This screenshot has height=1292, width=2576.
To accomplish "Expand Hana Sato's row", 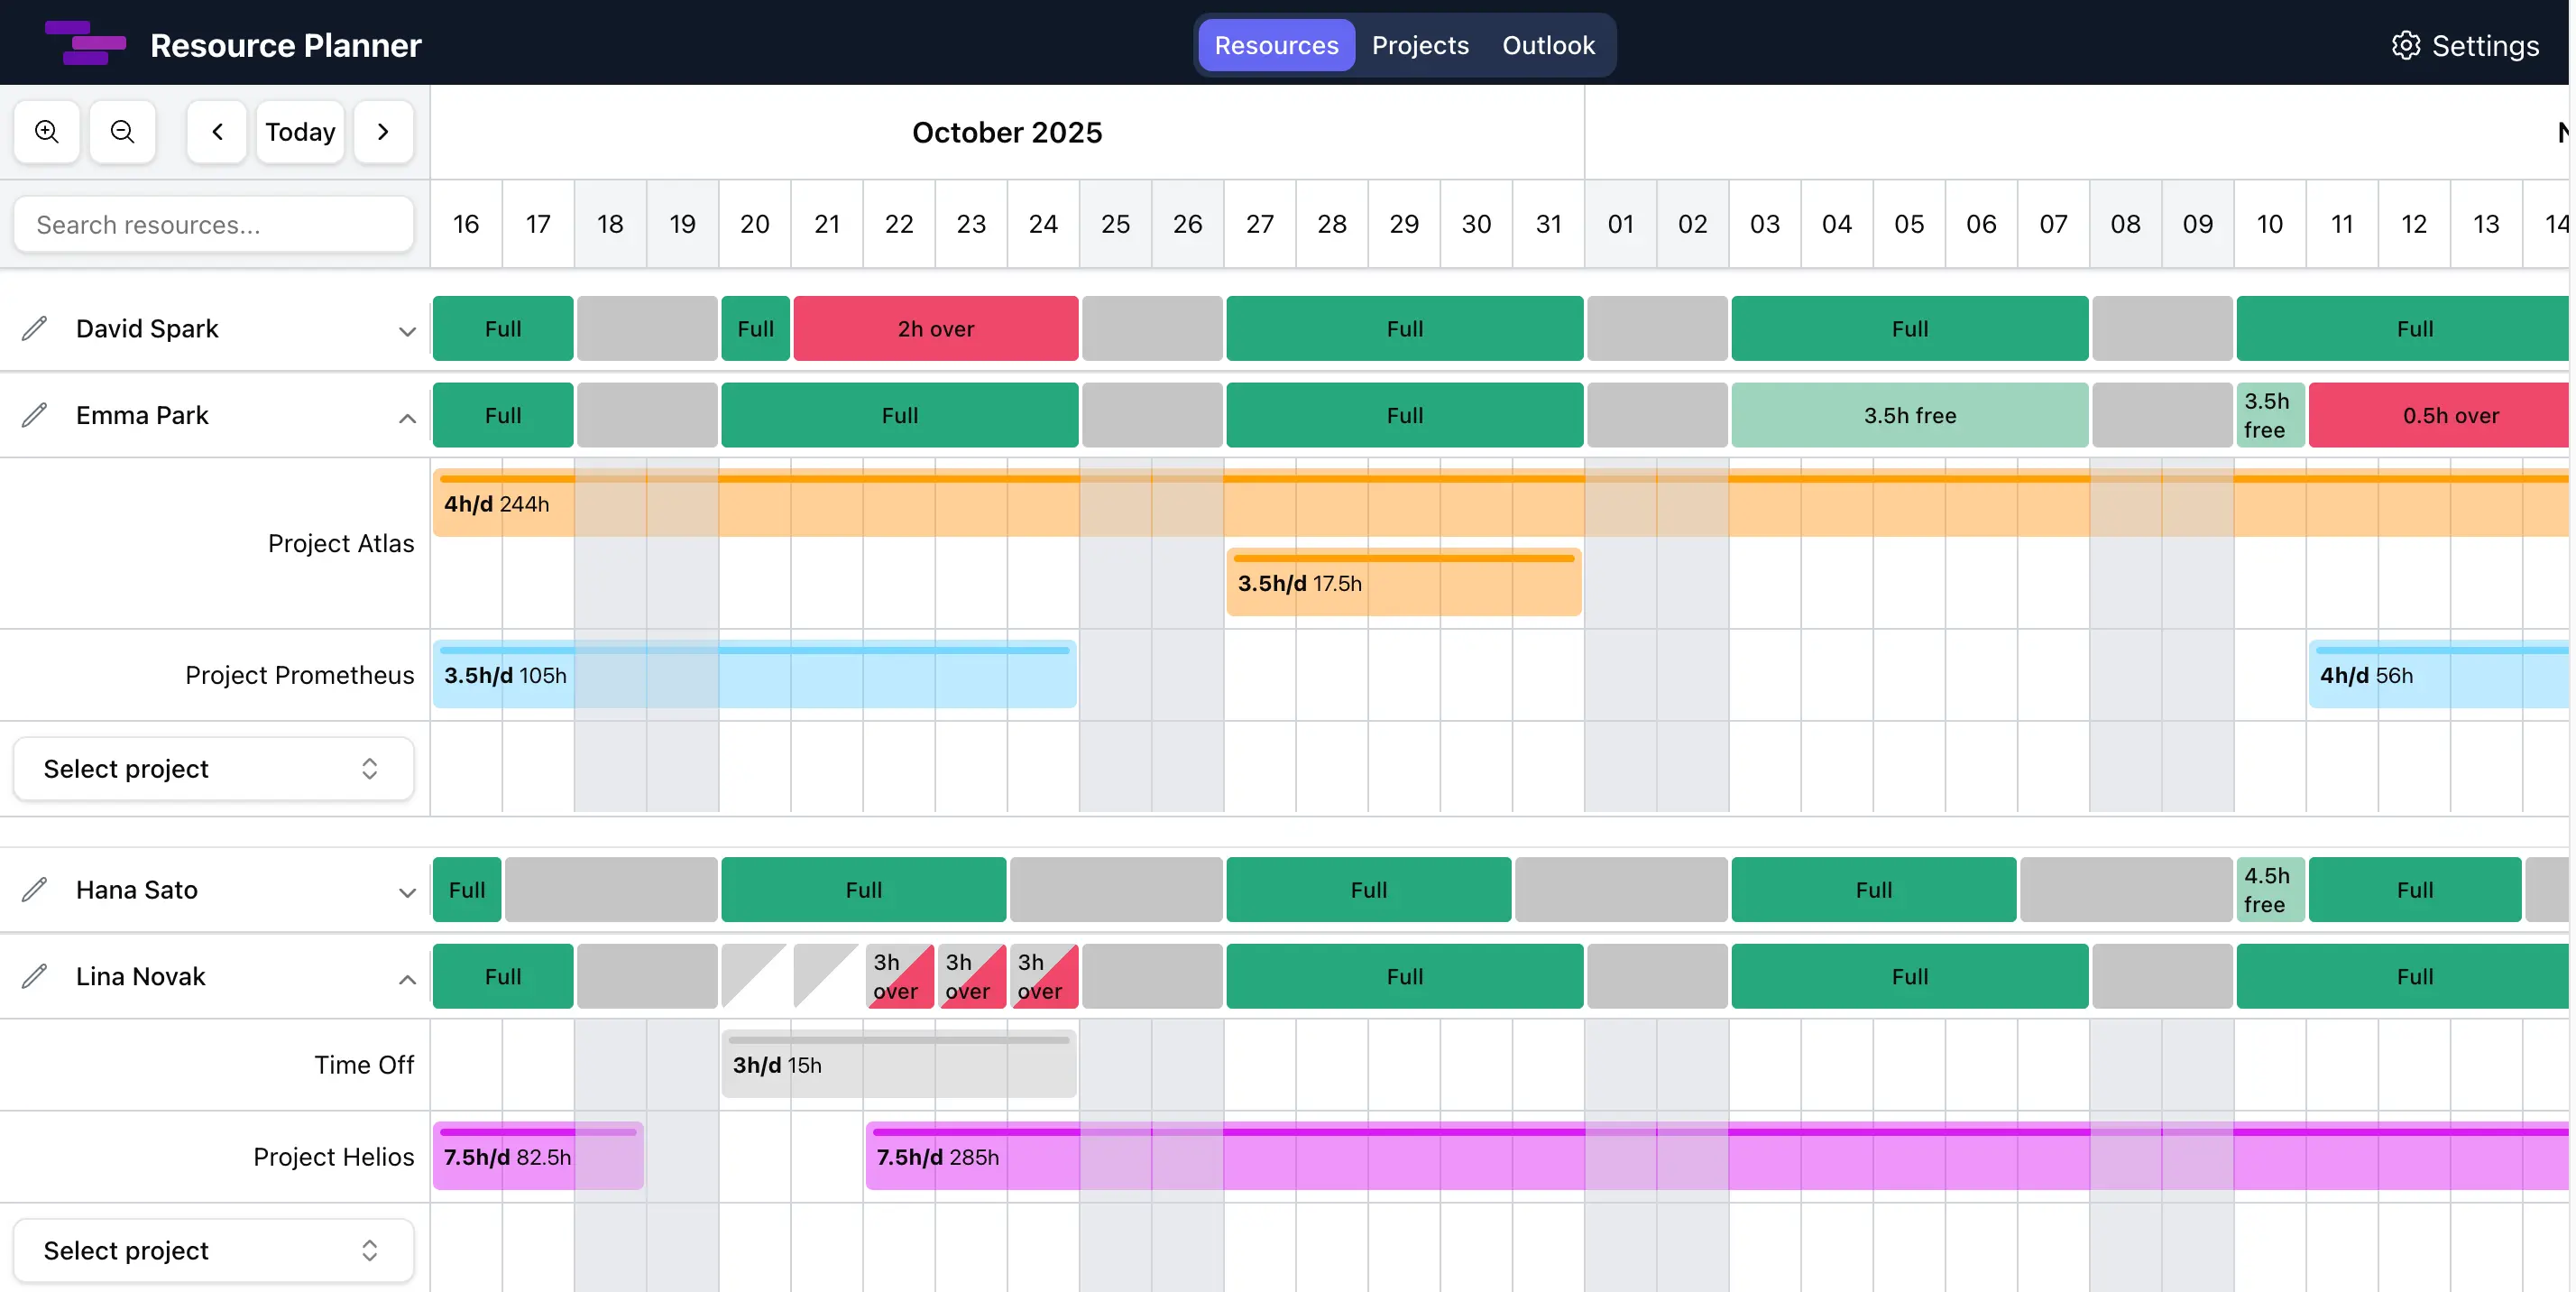I will click(406, 893).
